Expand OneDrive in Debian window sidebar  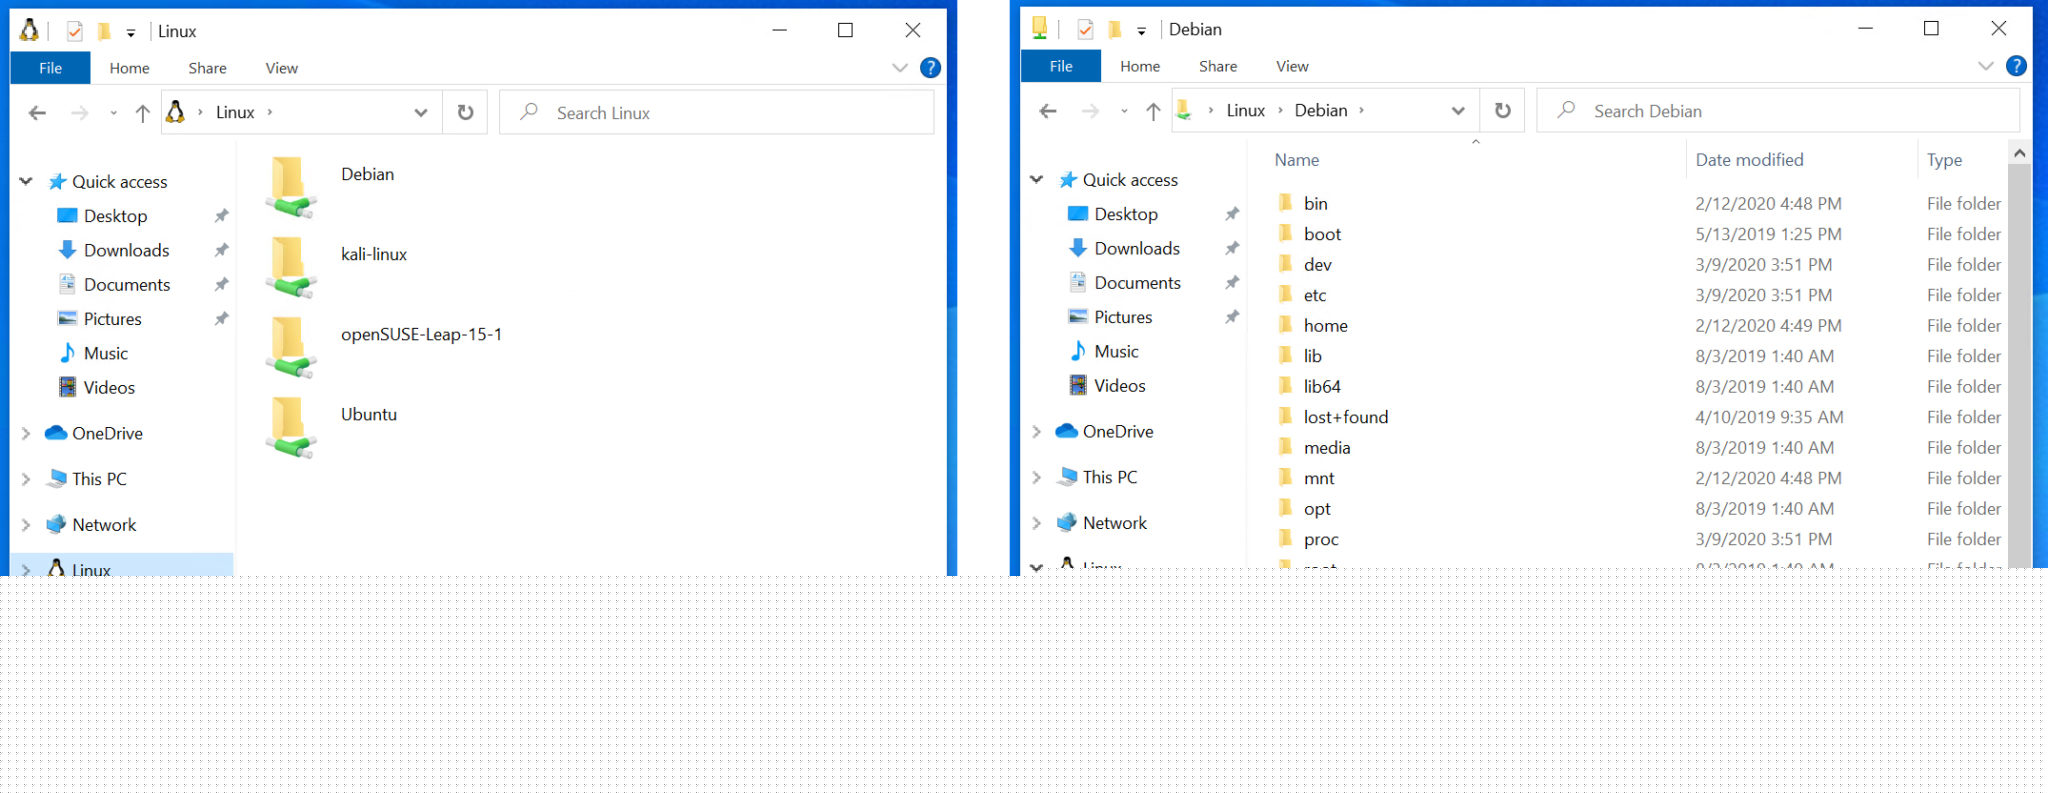1037,431
